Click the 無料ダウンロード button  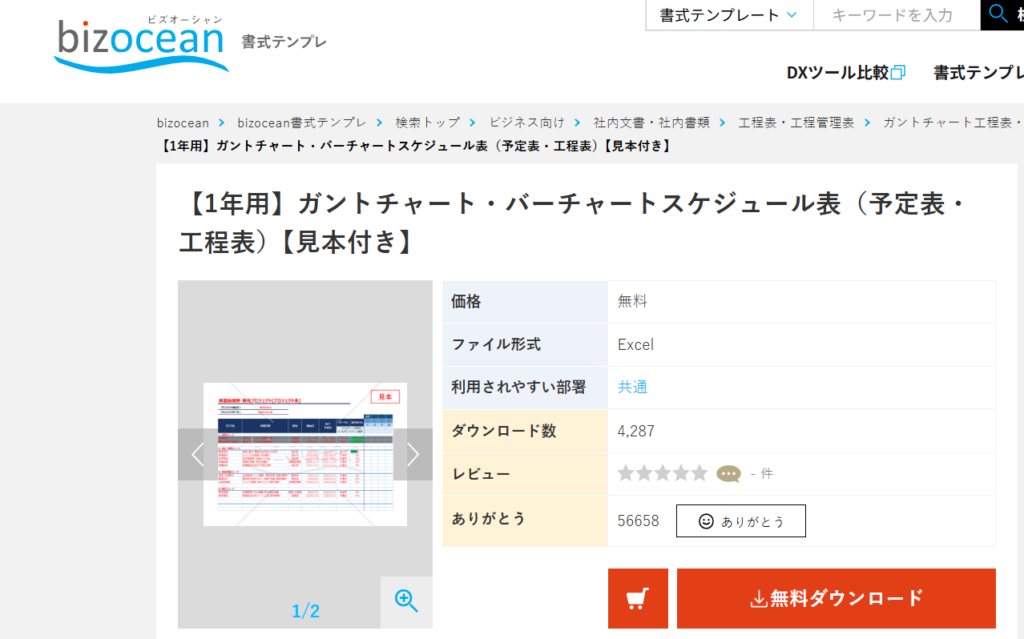pos(836,597)
